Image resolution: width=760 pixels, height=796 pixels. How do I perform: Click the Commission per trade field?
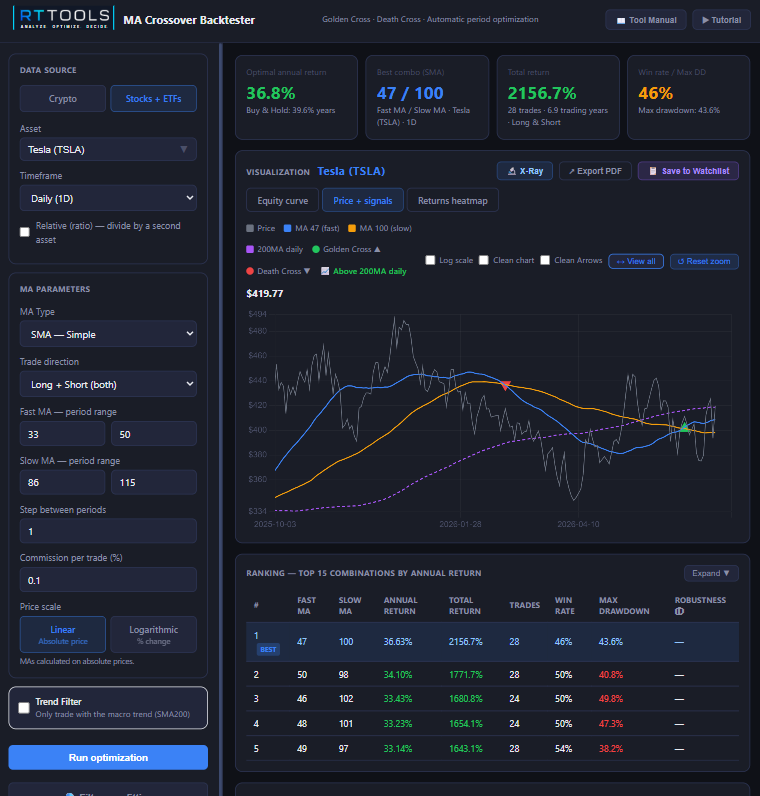click(x=108, y=580)
